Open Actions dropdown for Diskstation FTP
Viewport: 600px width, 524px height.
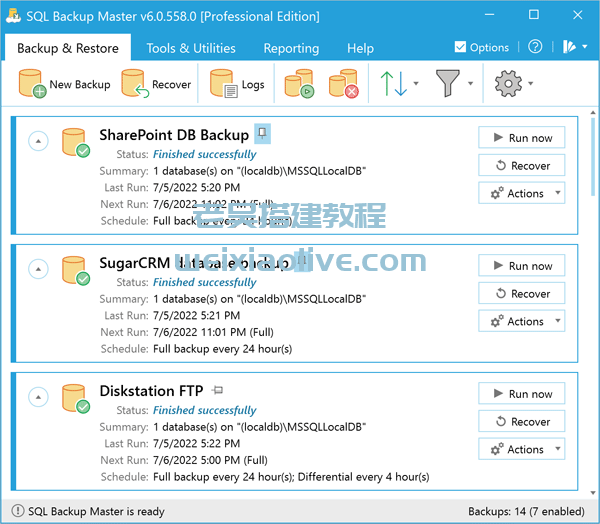point(522,449)
